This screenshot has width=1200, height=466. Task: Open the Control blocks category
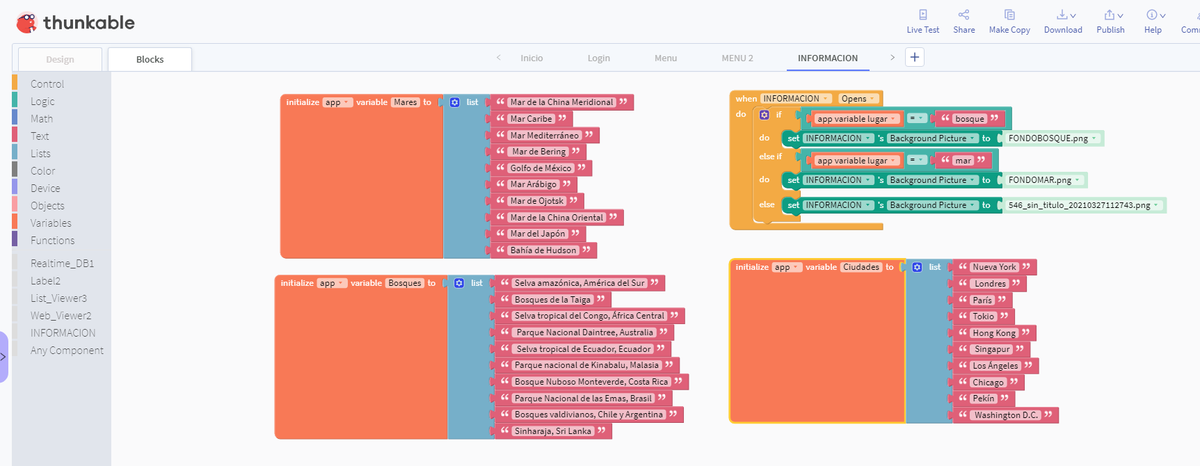(47, 84)
